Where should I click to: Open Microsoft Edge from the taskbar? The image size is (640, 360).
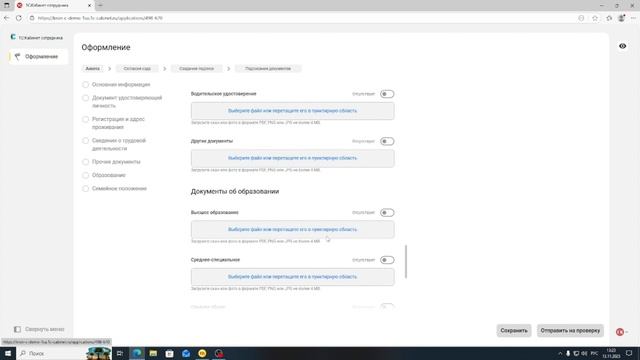point(137,353)
